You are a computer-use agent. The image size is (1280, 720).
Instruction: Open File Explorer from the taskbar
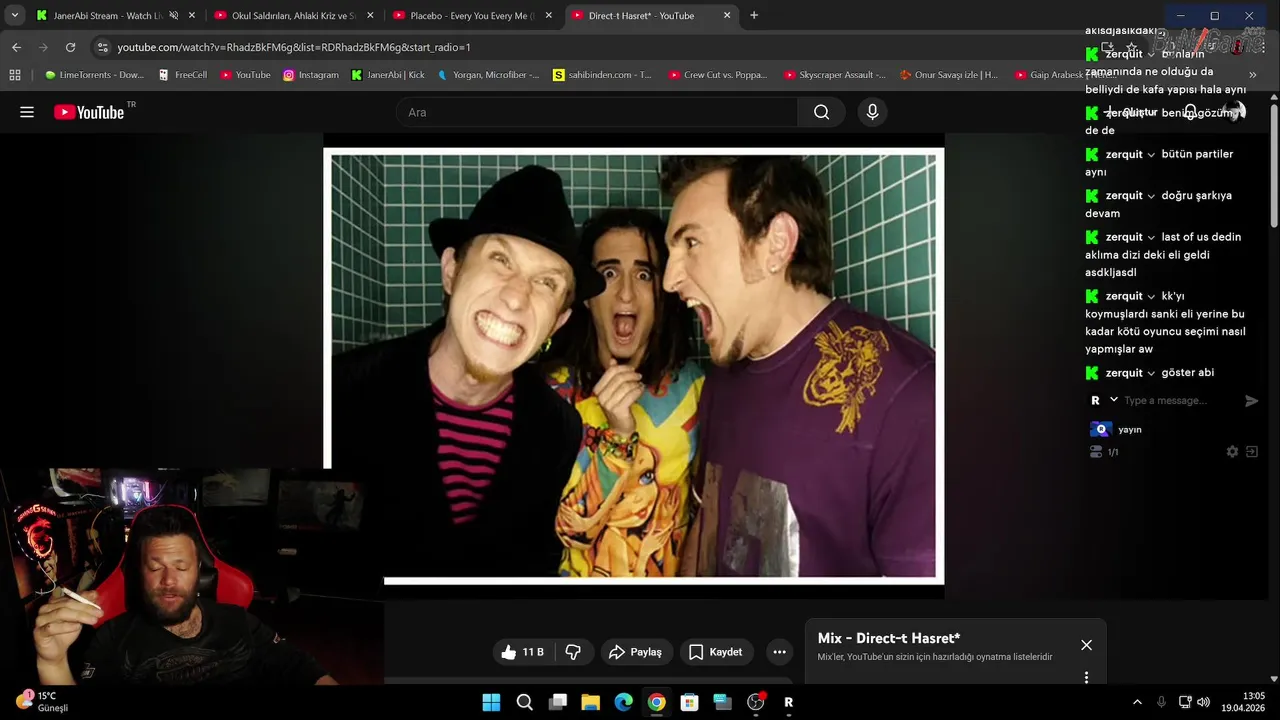(x=590, y=702)
